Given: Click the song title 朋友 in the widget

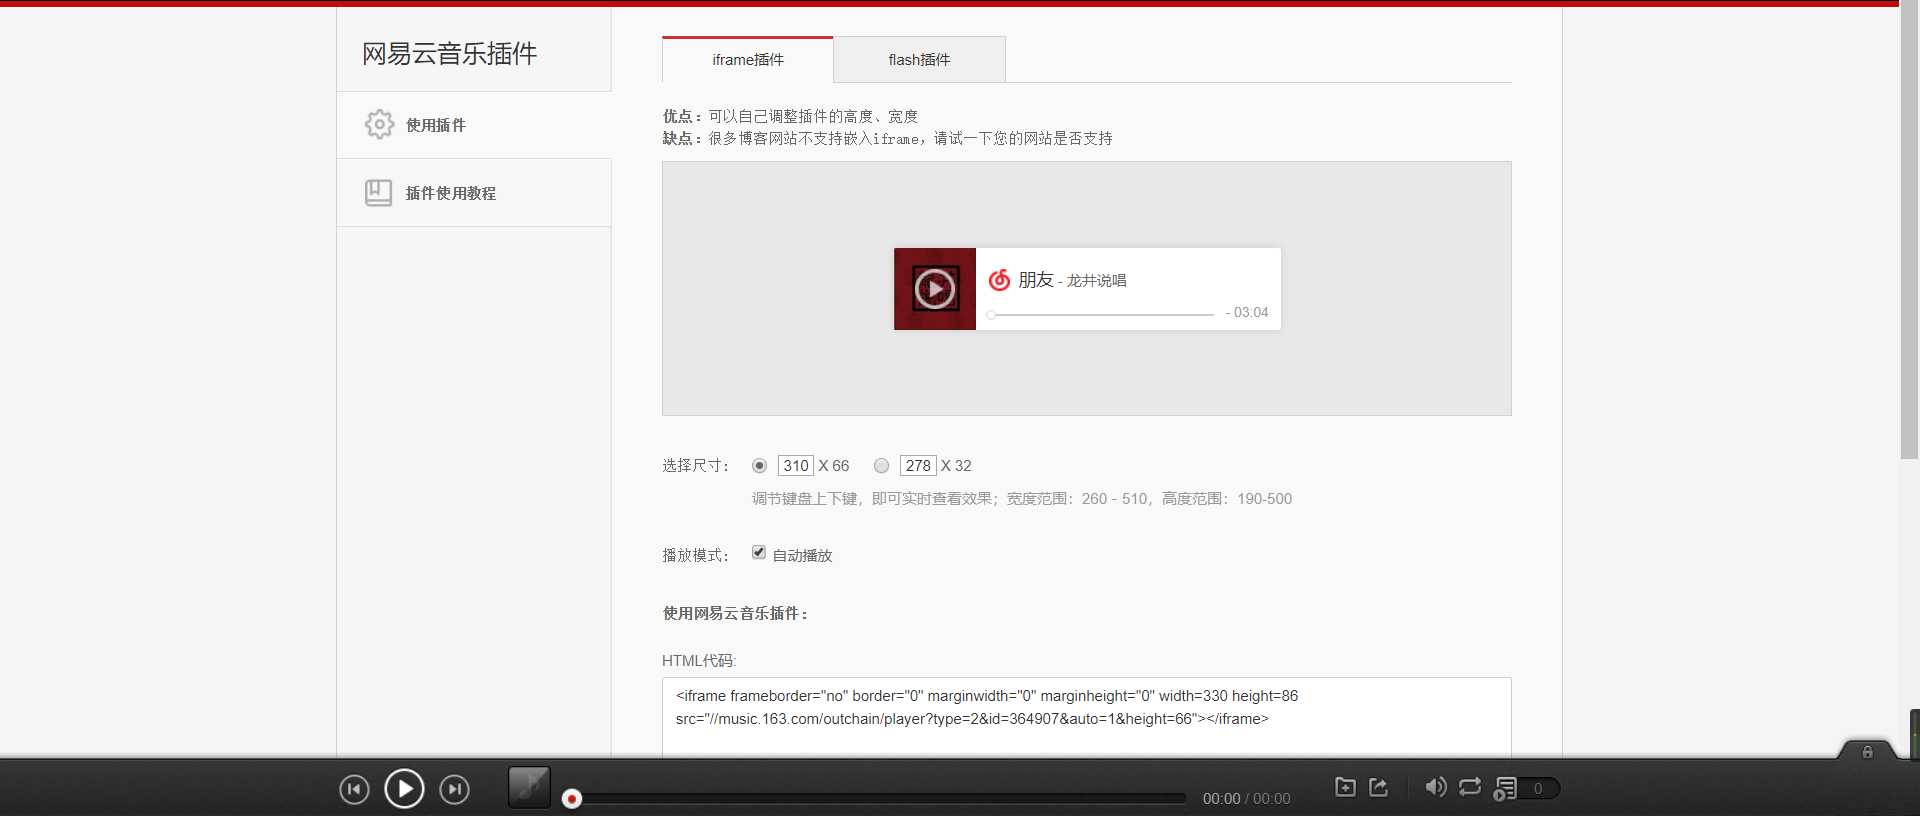Looking at the screenshot, I should point(1036,280).
